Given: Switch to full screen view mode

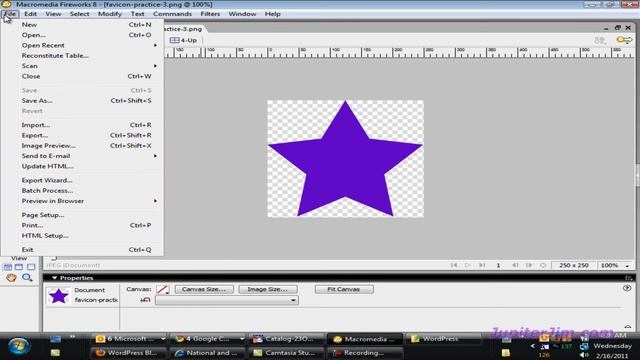Looking at the screenshot, I should pos(31,267).
